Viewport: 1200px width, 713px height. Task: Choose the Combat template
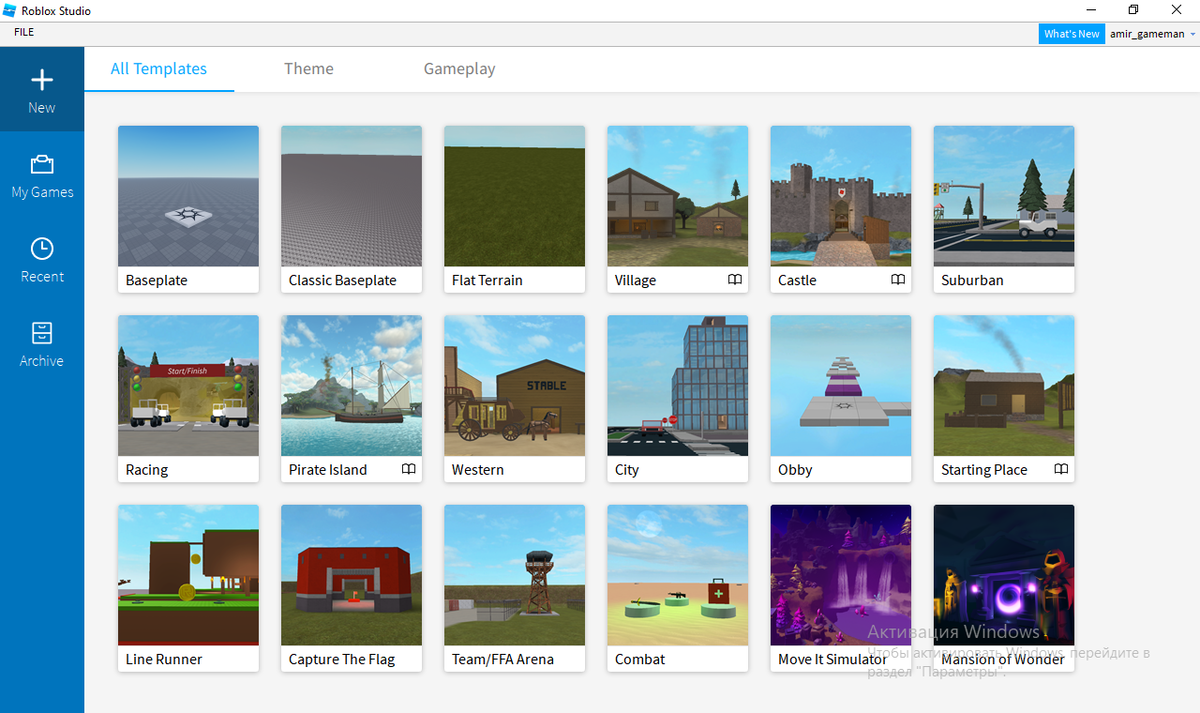(x=677, y=588)
